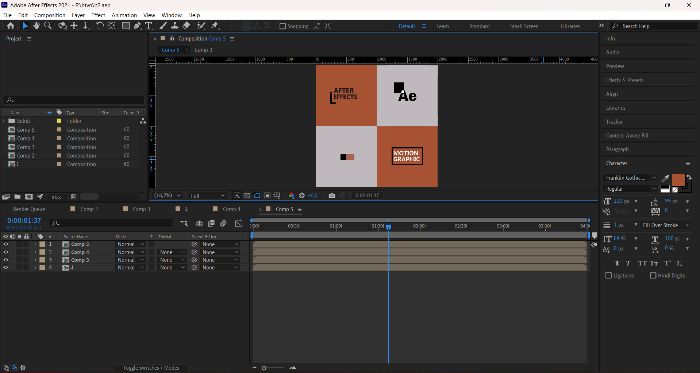Click the current time 0:00:01:37 field
The width and height of the screenshot is (700, 373).
[24, 221]
